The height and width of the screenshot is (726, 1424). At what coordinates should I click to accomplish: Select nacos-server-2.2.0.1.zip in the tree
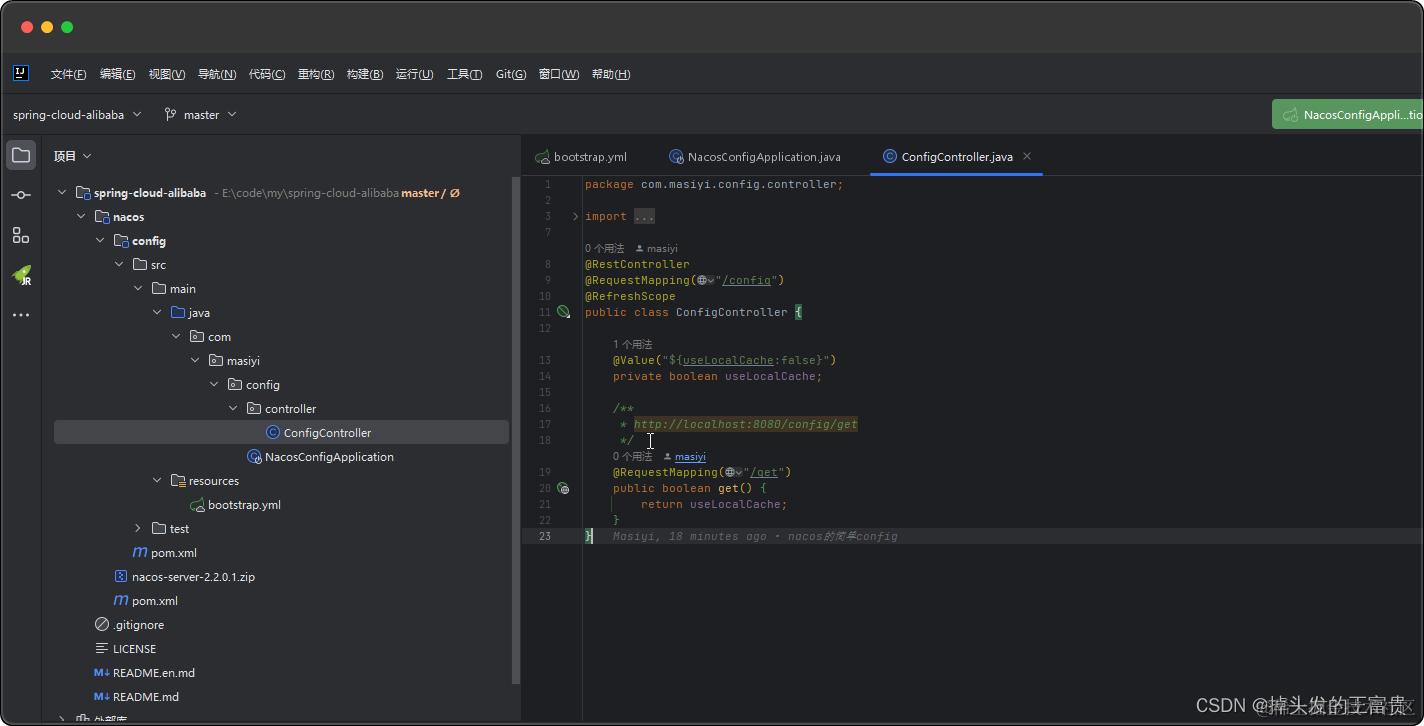coord(193,577)
